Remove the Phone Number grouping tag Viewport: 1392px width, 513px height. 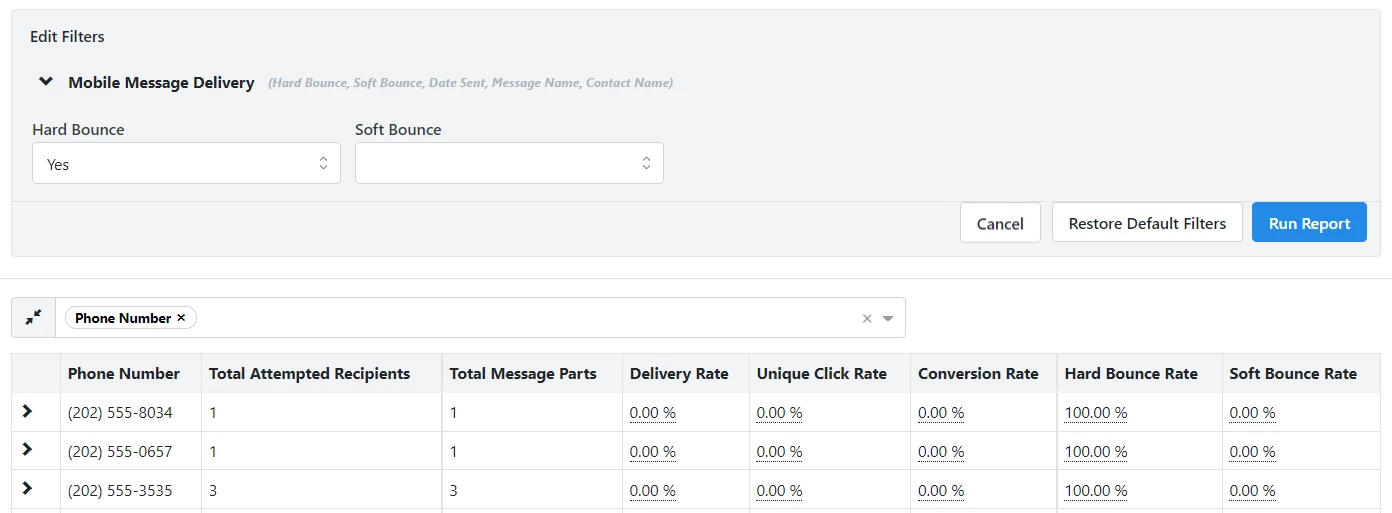click(181, 318)
